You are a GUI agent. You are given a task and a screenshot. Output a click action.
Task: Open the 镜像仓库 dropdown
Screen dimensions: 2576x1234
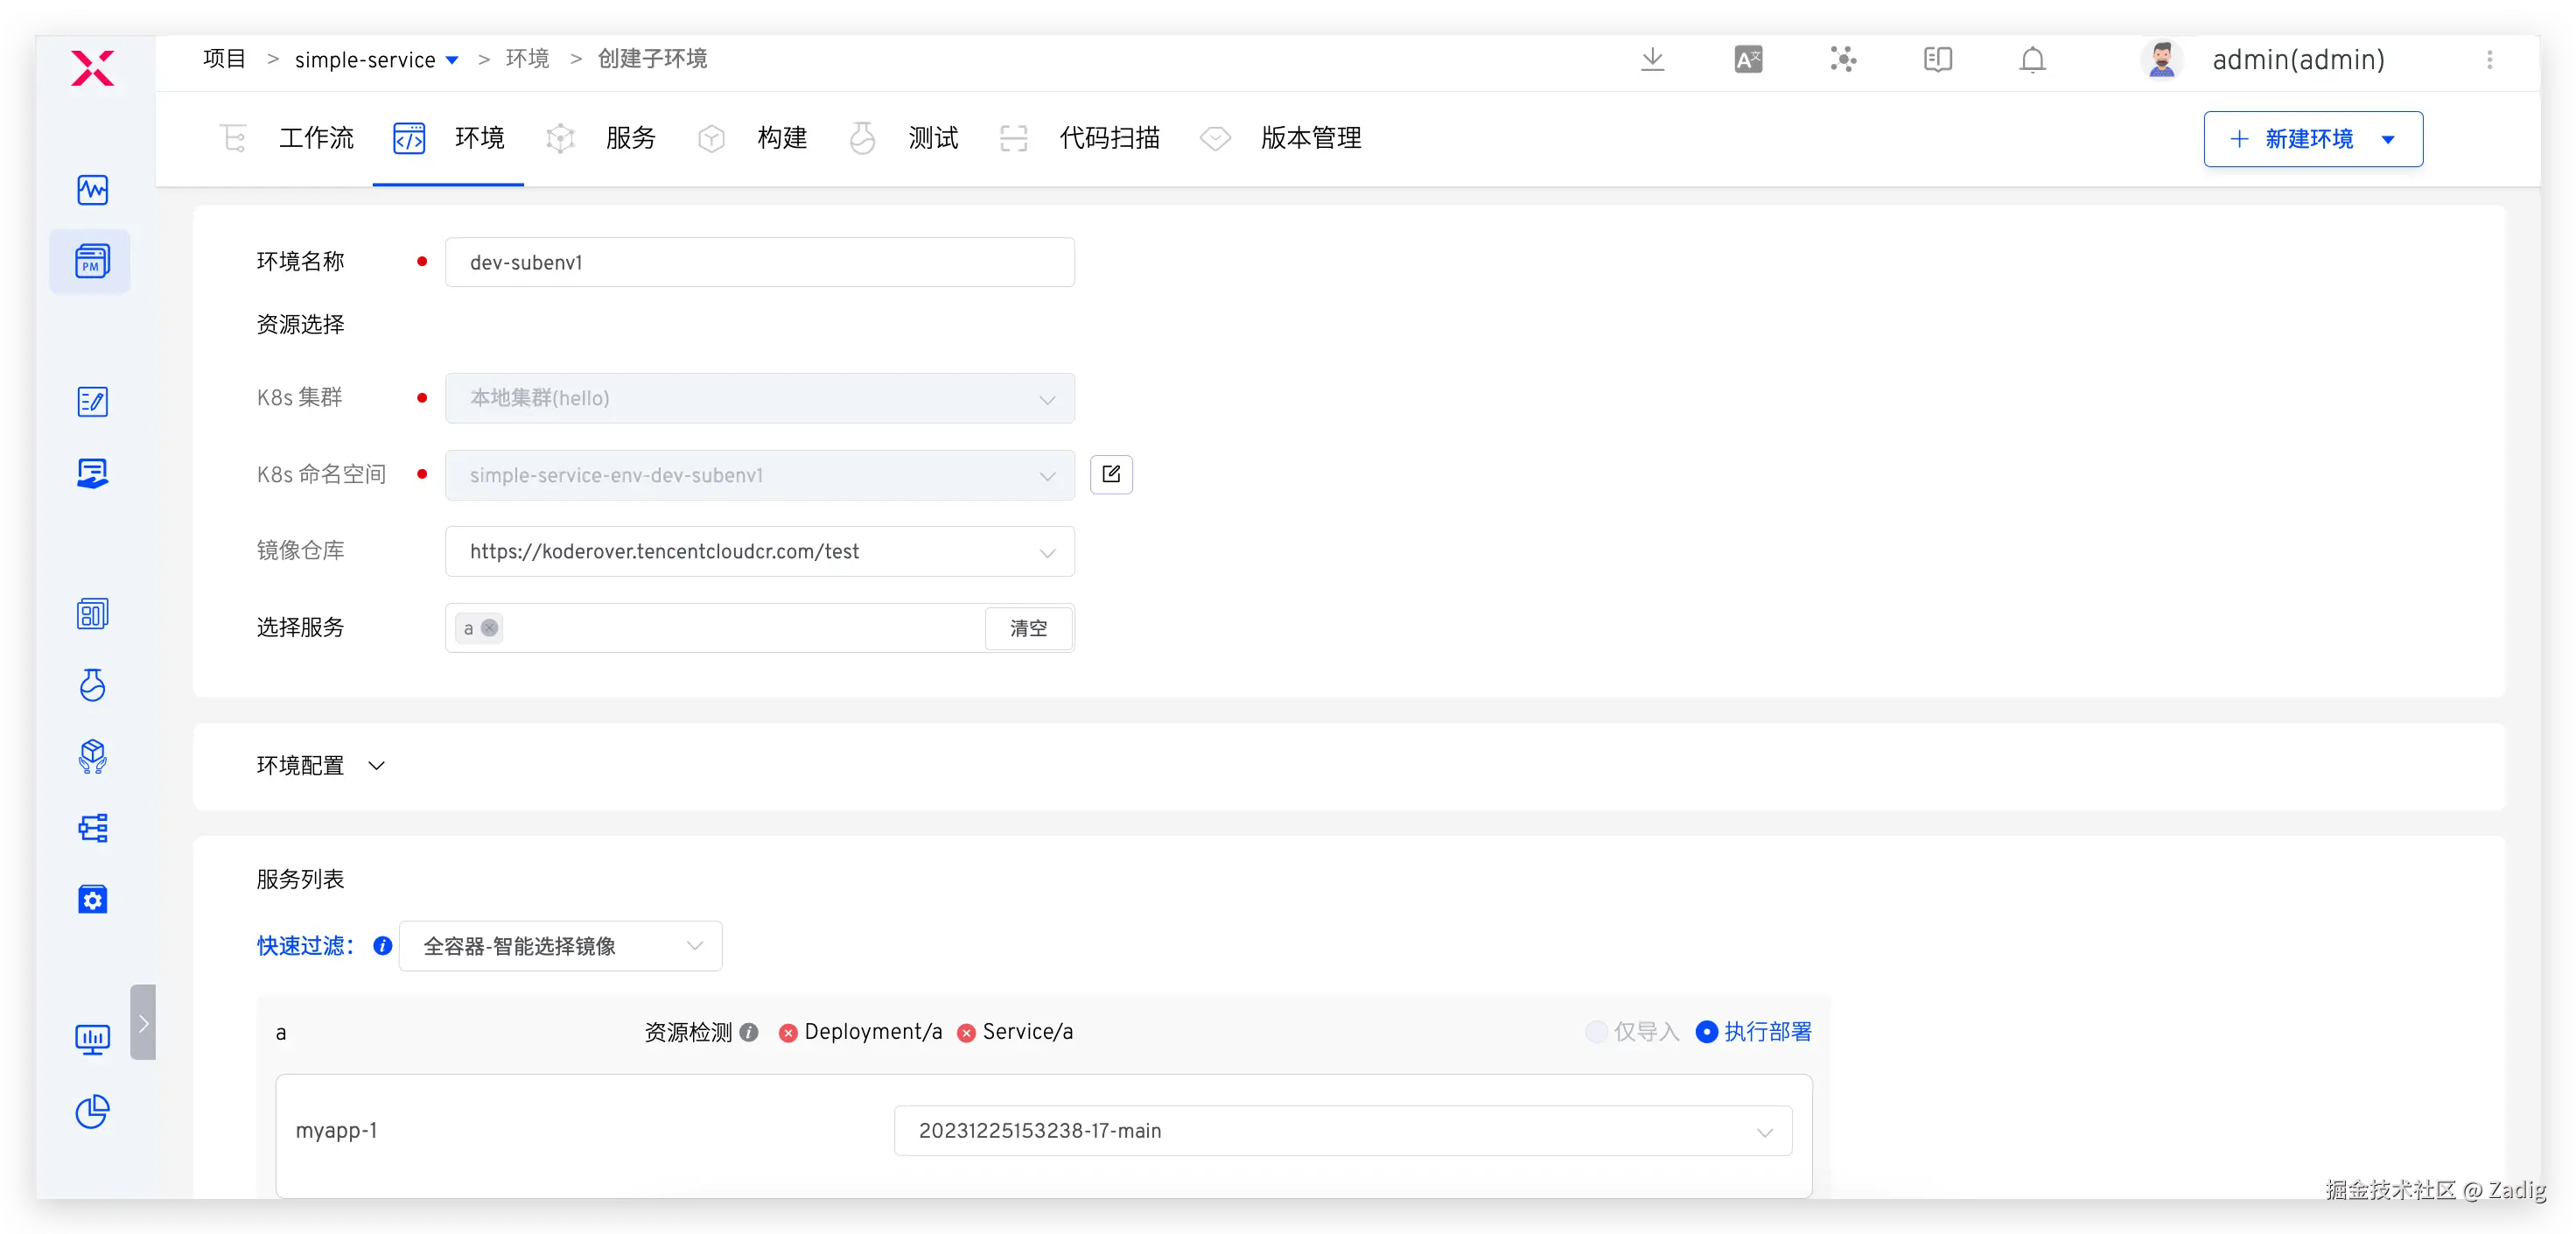click(760, 551)
